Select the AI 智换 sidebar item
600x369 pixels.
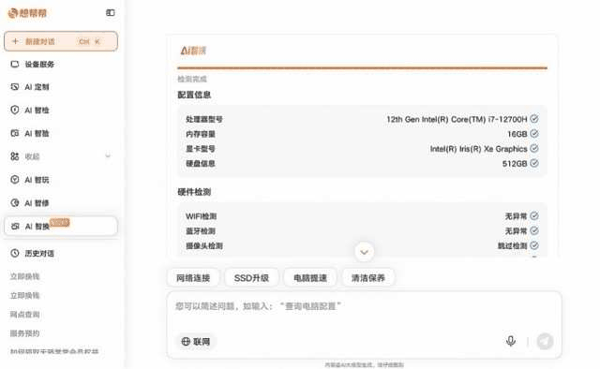click(x=61, y=226)
